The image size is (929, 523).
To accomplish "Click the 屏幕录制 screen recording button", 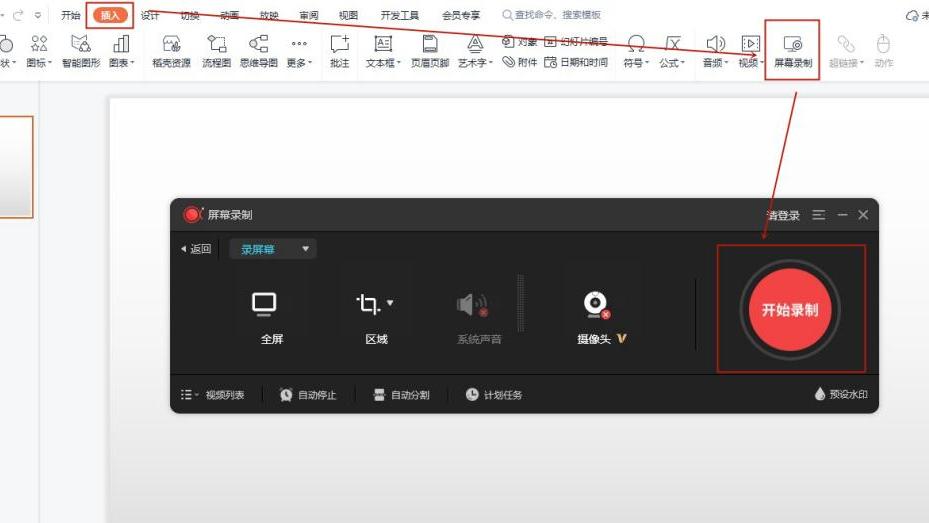I will click(x=793, y=51).
